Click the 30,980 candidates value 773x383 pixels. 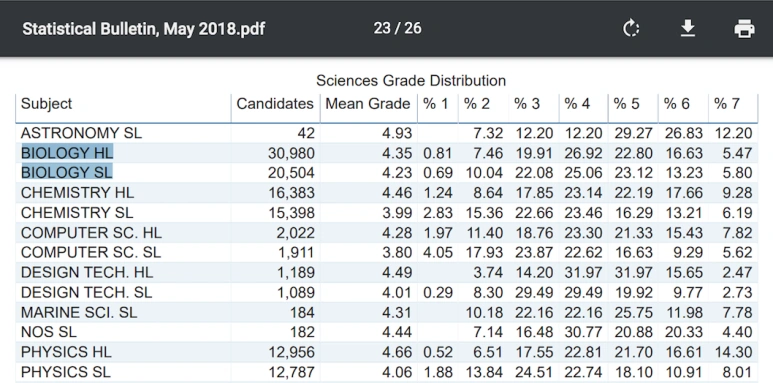[x=291, y=153]
